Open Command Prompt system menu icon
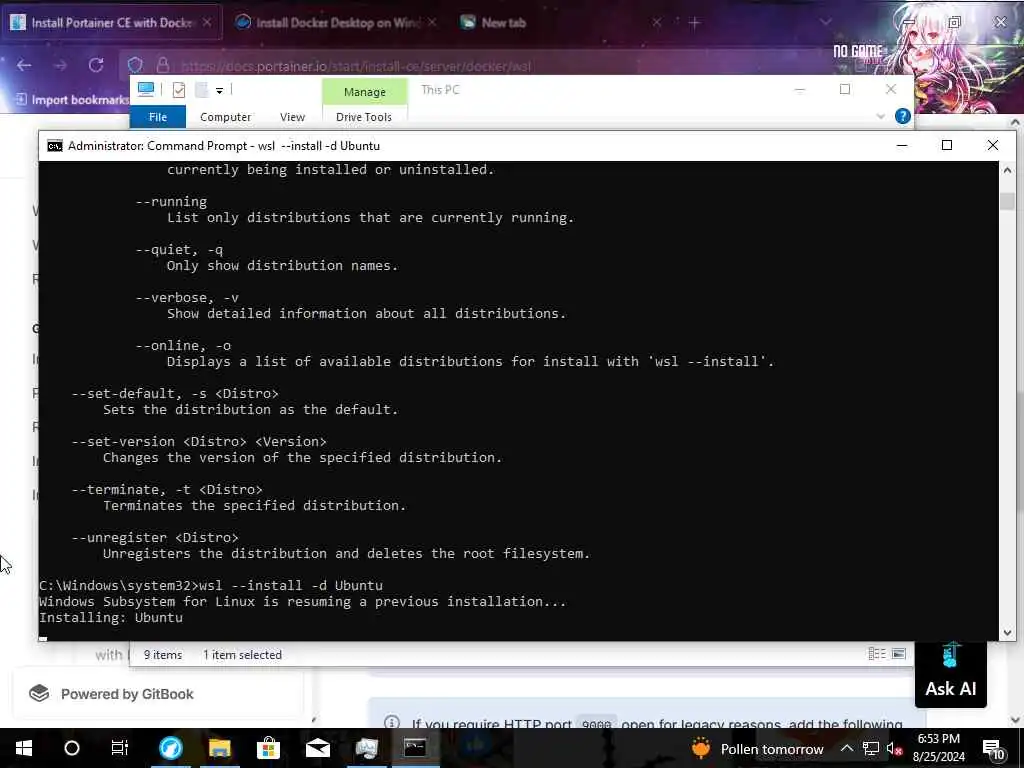This screenshot has height=768, width=1024. [x=55, y=146]
